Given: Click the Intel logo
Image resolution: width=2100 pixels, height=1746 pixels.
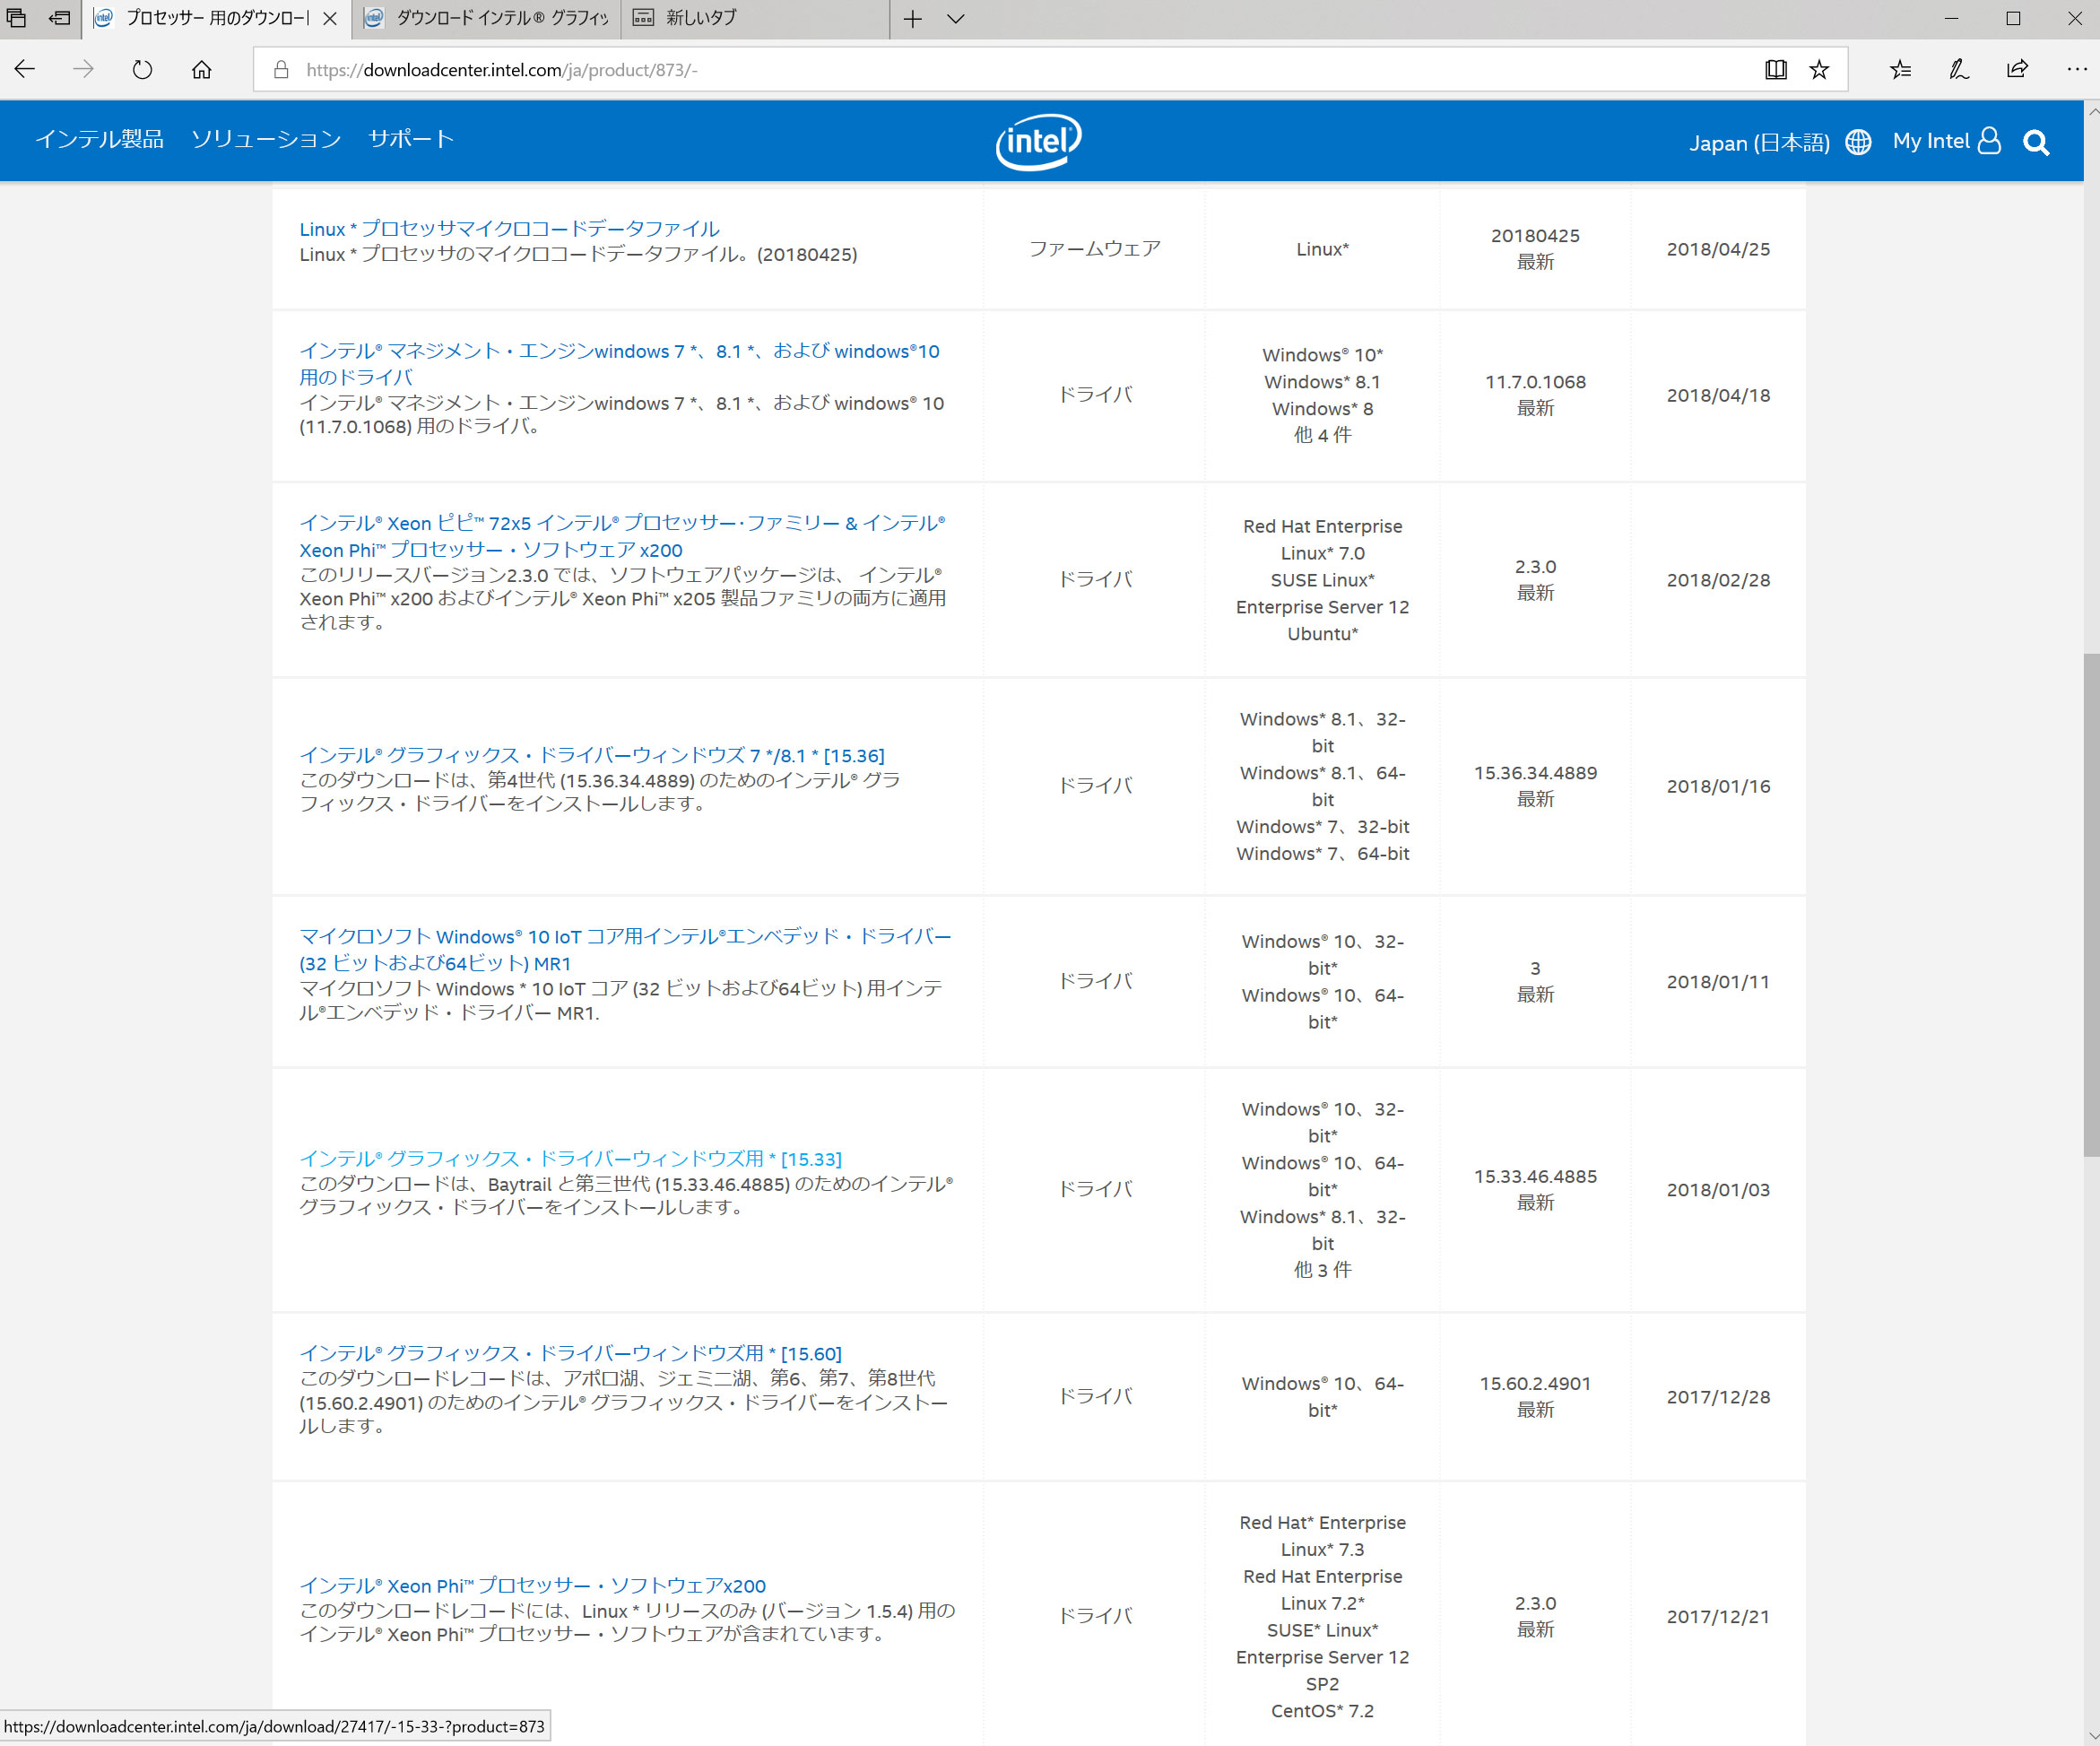Looking at the screenshot, I should [1038, 141].
